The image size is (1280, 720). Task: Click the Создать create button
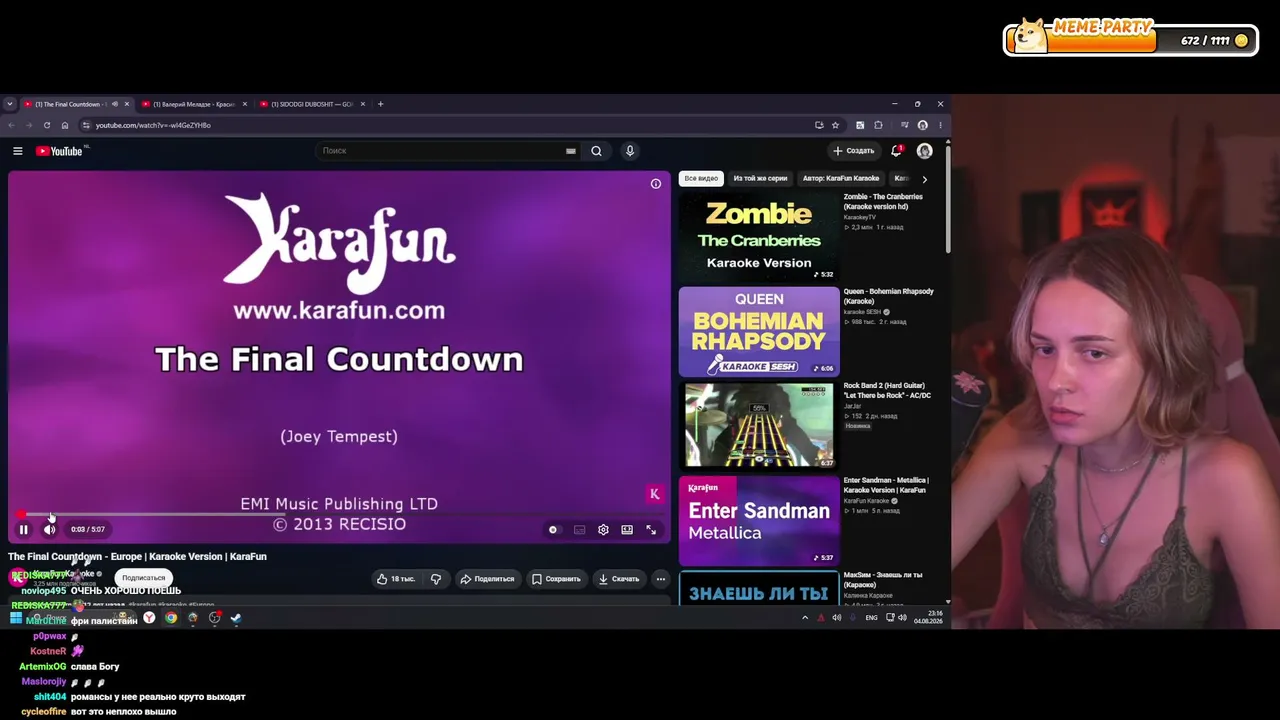click(x=854, y=151)
